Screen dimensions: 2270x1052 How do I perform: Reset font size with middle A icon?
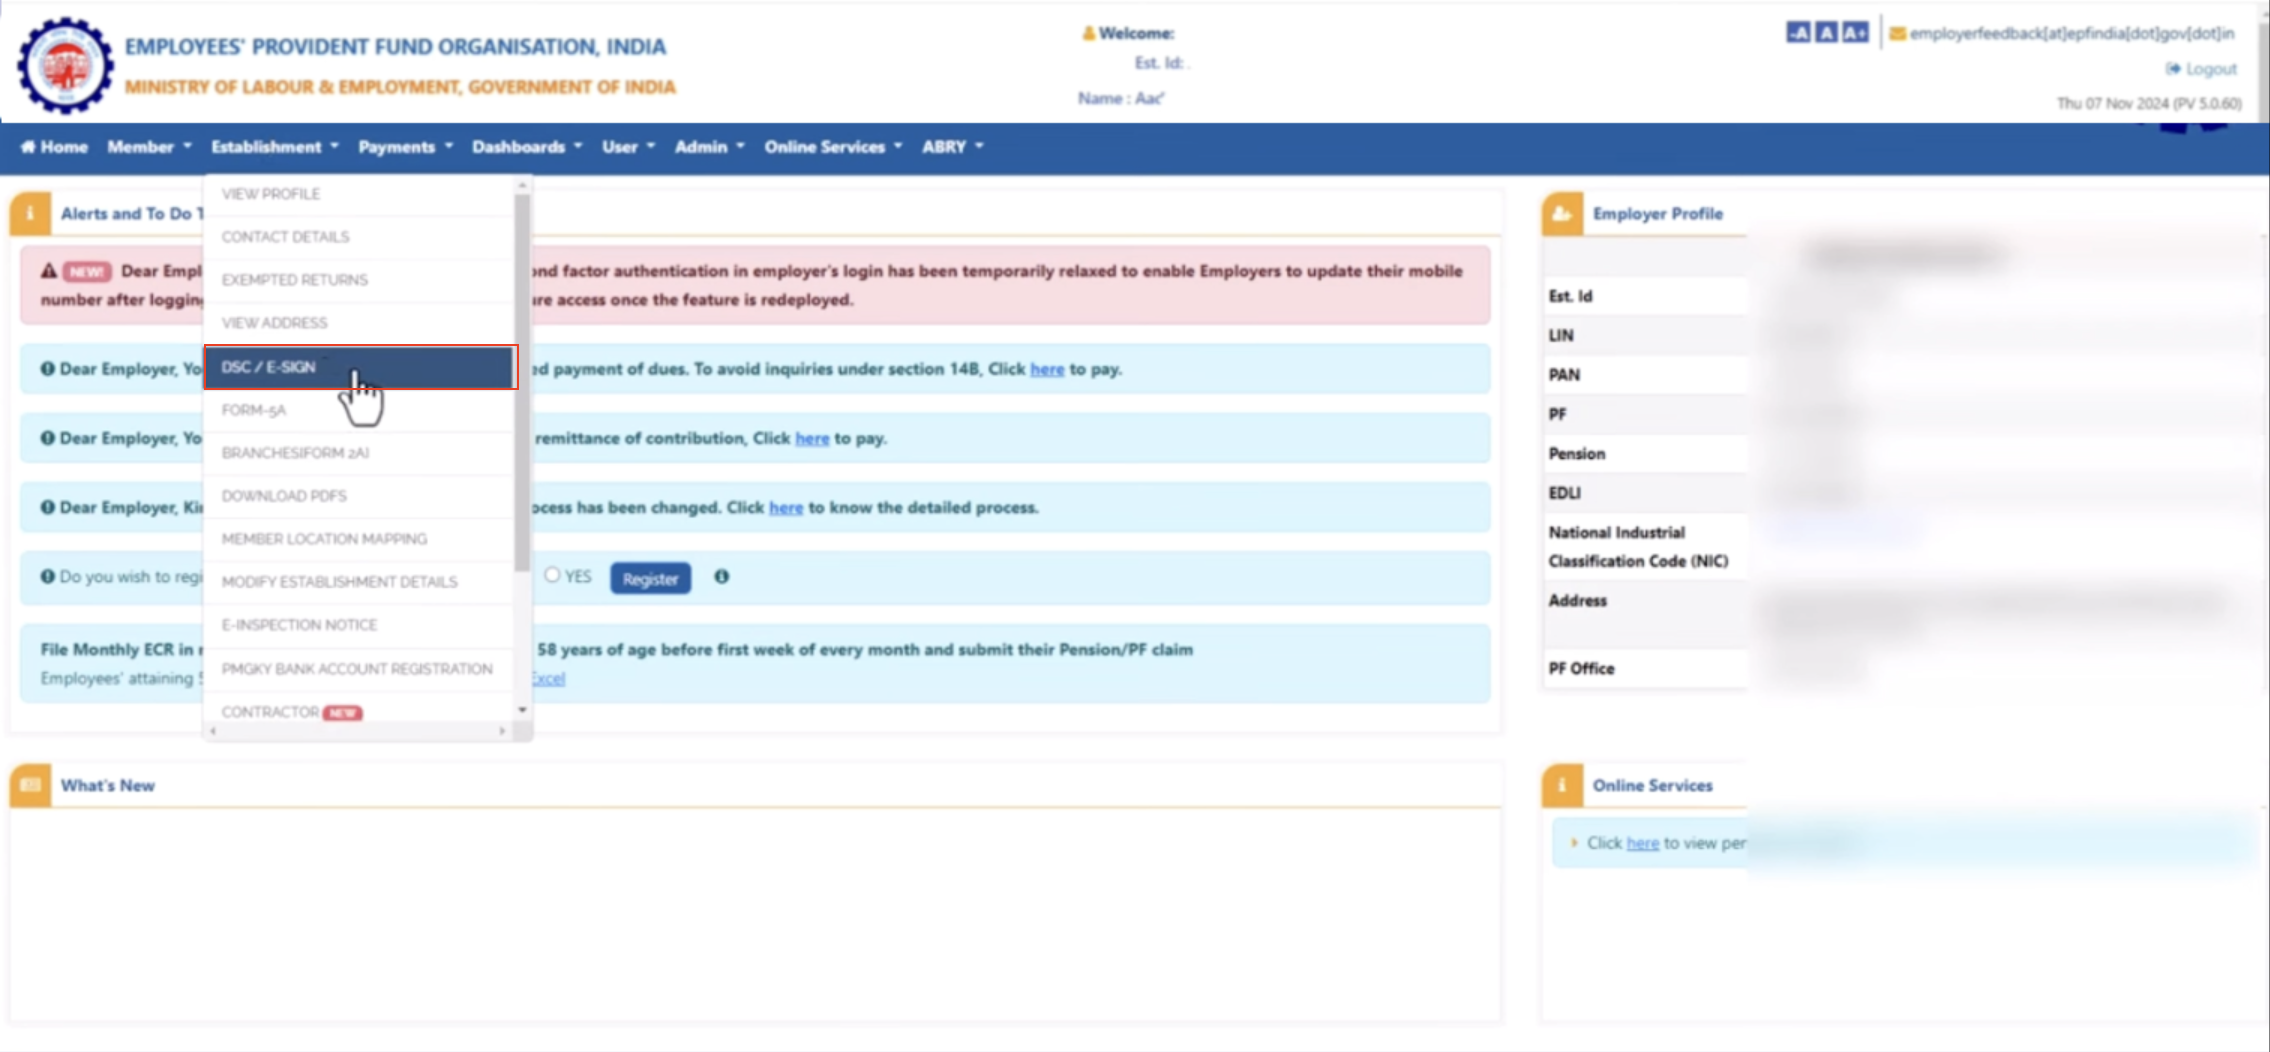tap(1826, 33)
